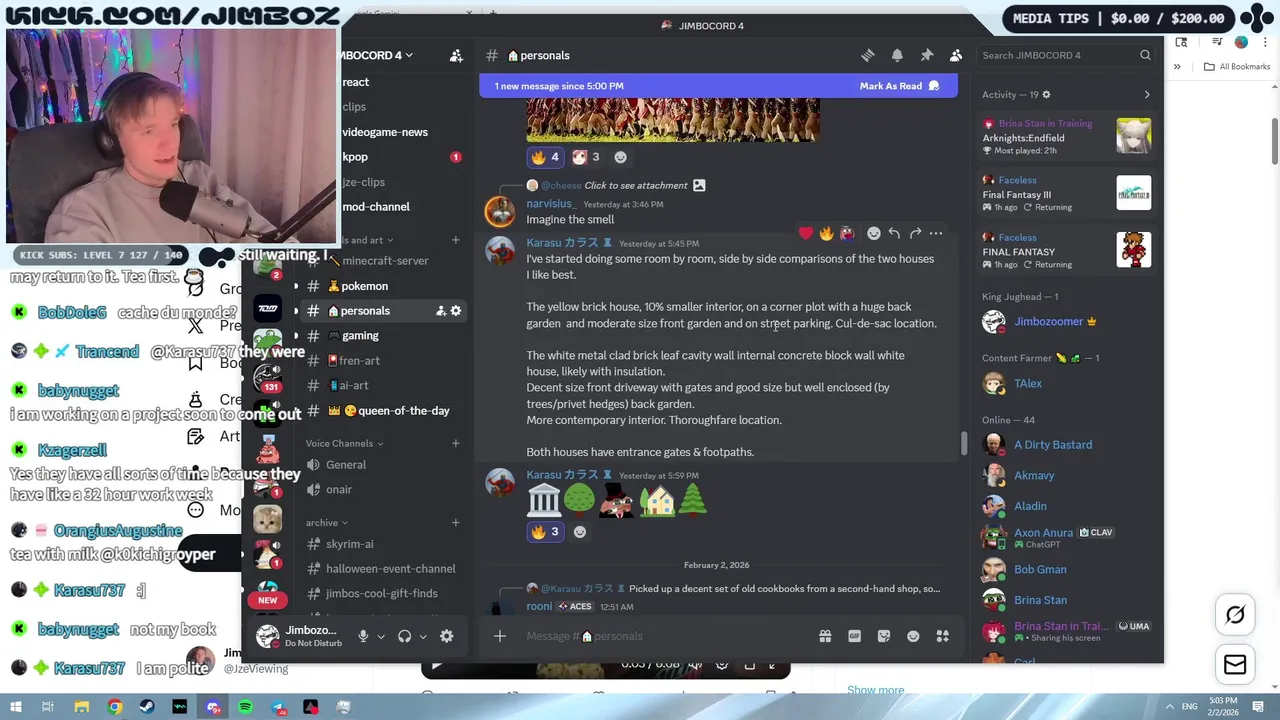Viewport: 1280px width, 720px height.
Task: Open microphone input options chevron
Action: click(x=381, y=637)
